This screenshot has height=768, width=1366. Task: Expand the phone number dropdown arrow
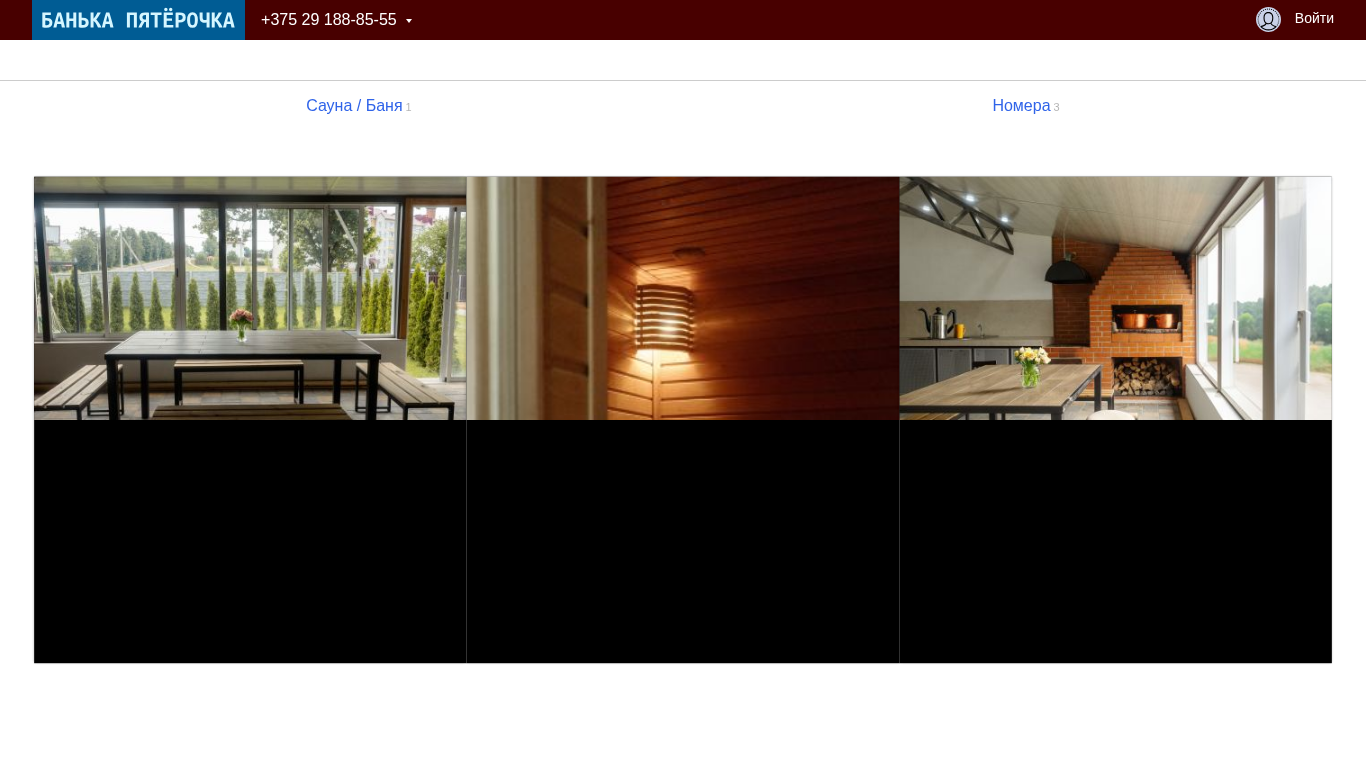(x=409, y=21)
